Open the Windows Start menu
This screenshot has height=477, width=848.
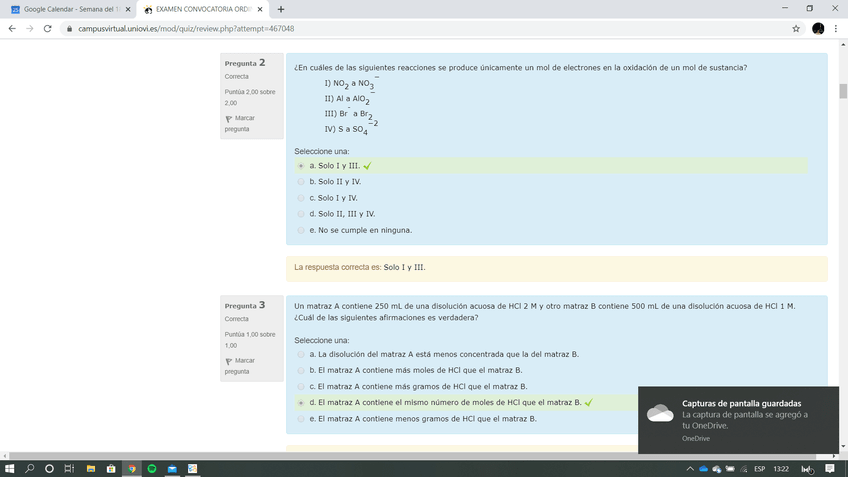tap(9, 468)
